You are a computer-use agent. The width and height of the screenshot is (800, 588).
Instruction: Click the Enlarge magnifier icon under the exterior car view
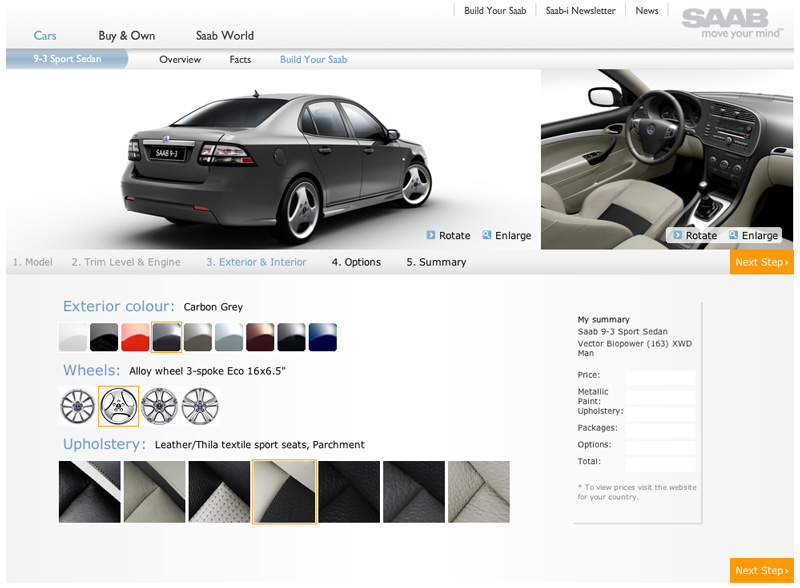[x=487, y=235]
